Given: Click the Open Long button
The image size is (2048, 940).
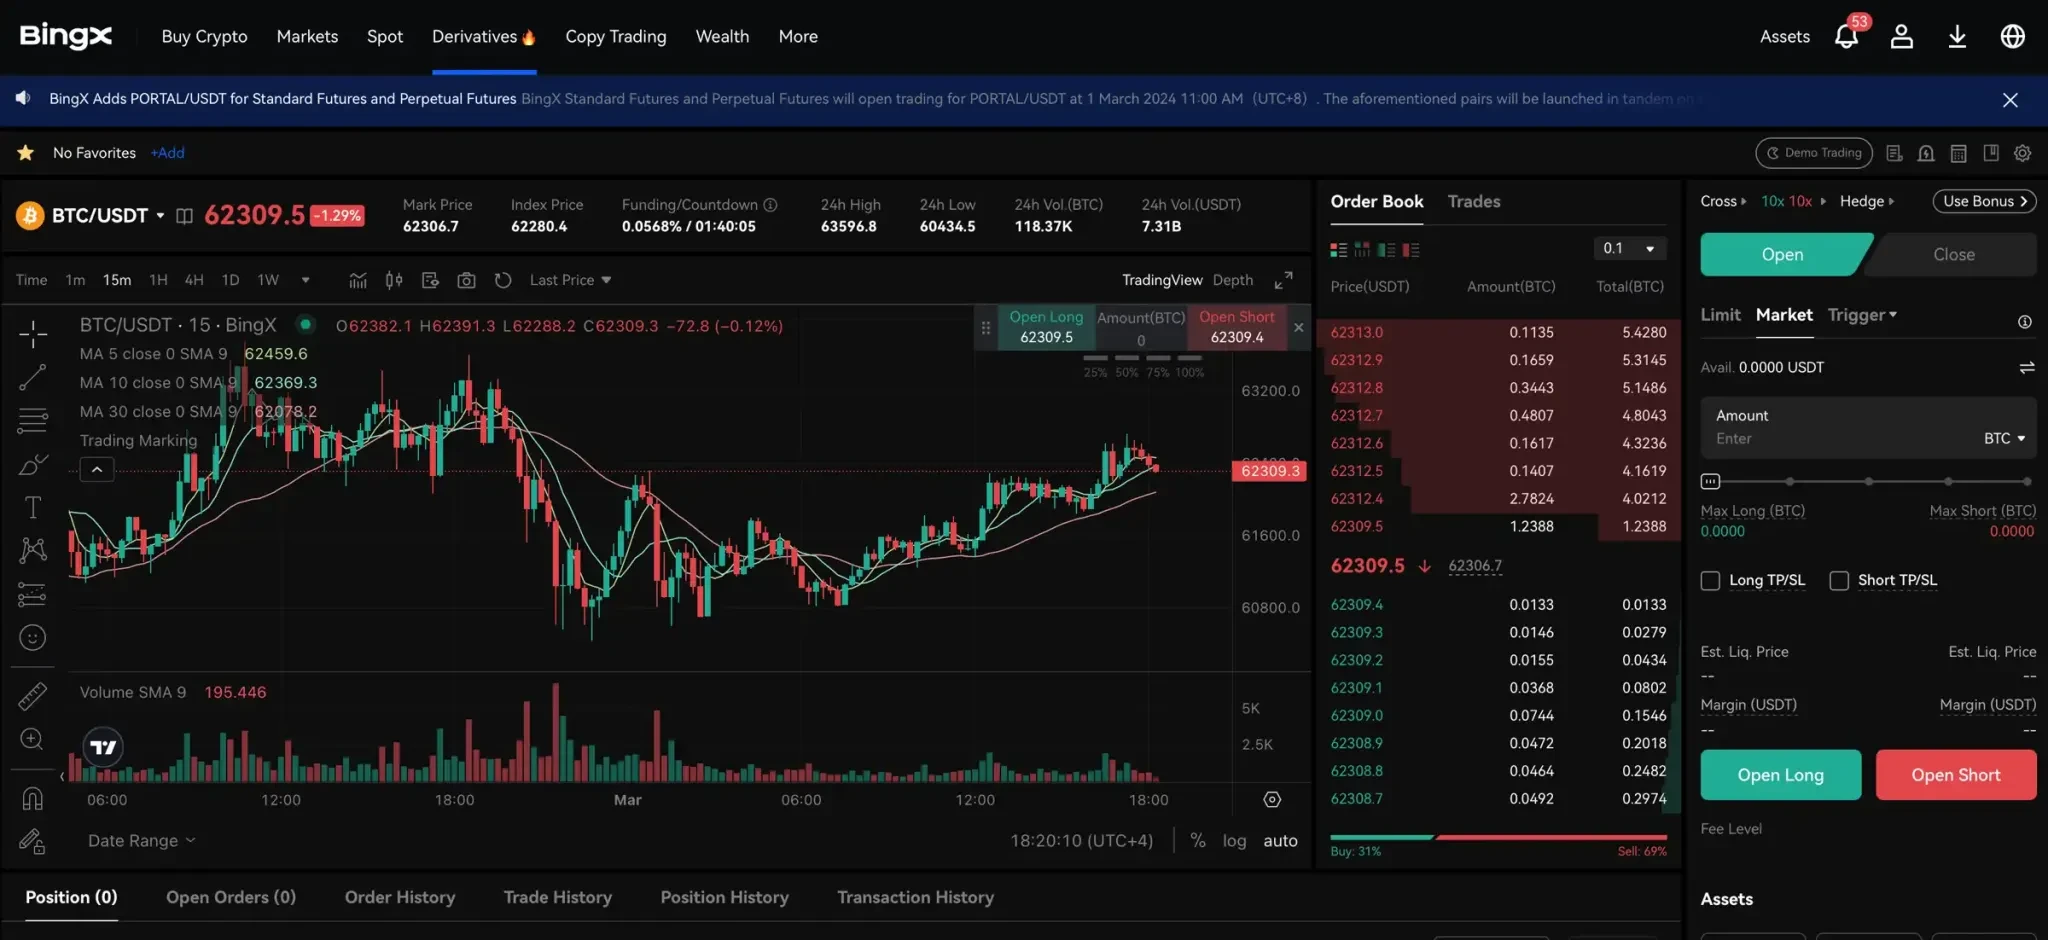Looking at the screenshot, I should point(1781,775).
